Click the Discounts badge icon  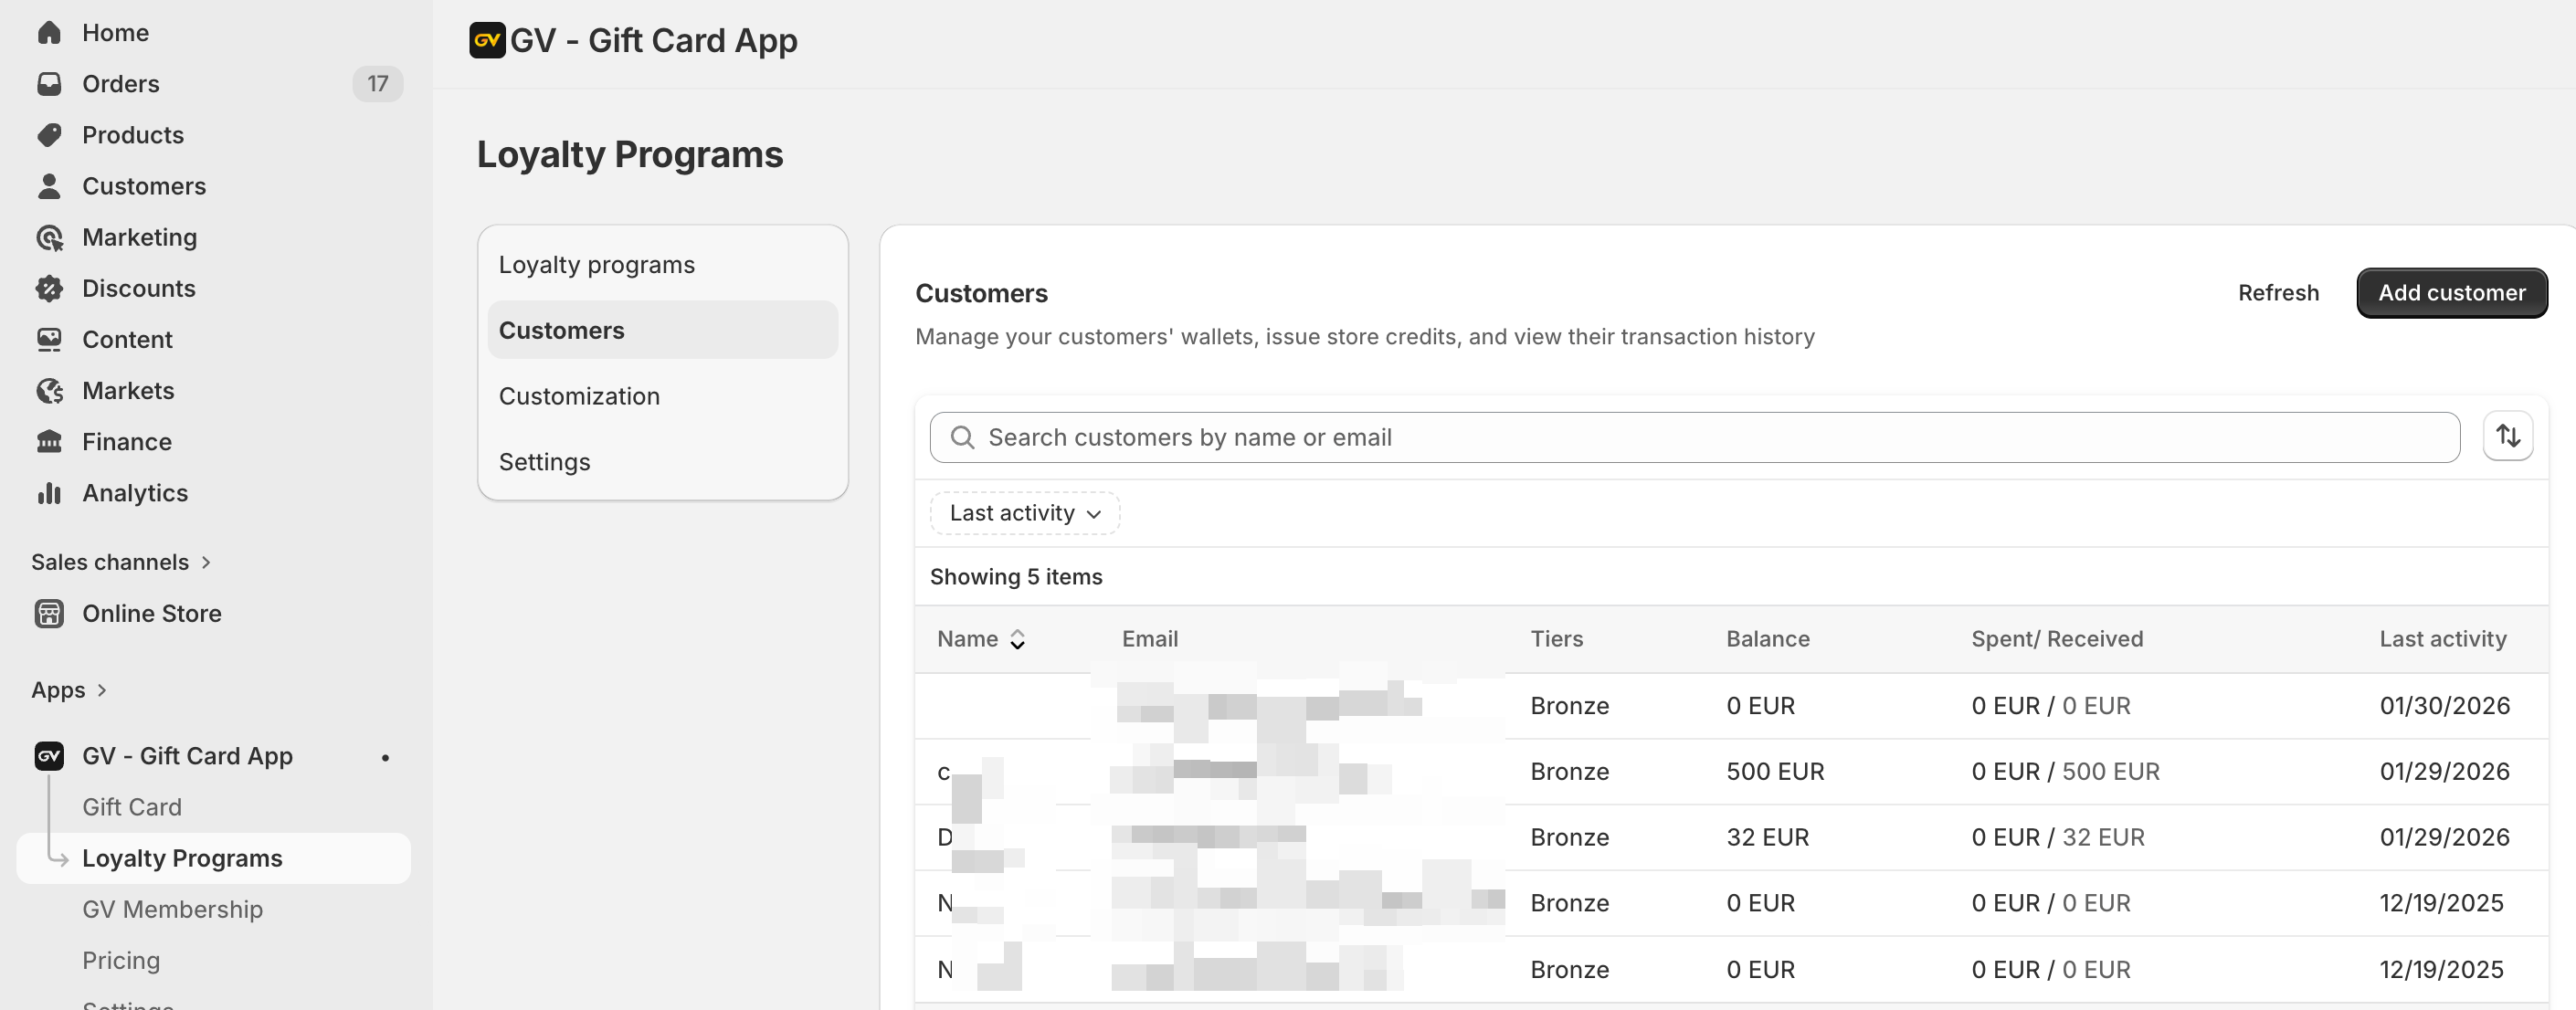49,289
